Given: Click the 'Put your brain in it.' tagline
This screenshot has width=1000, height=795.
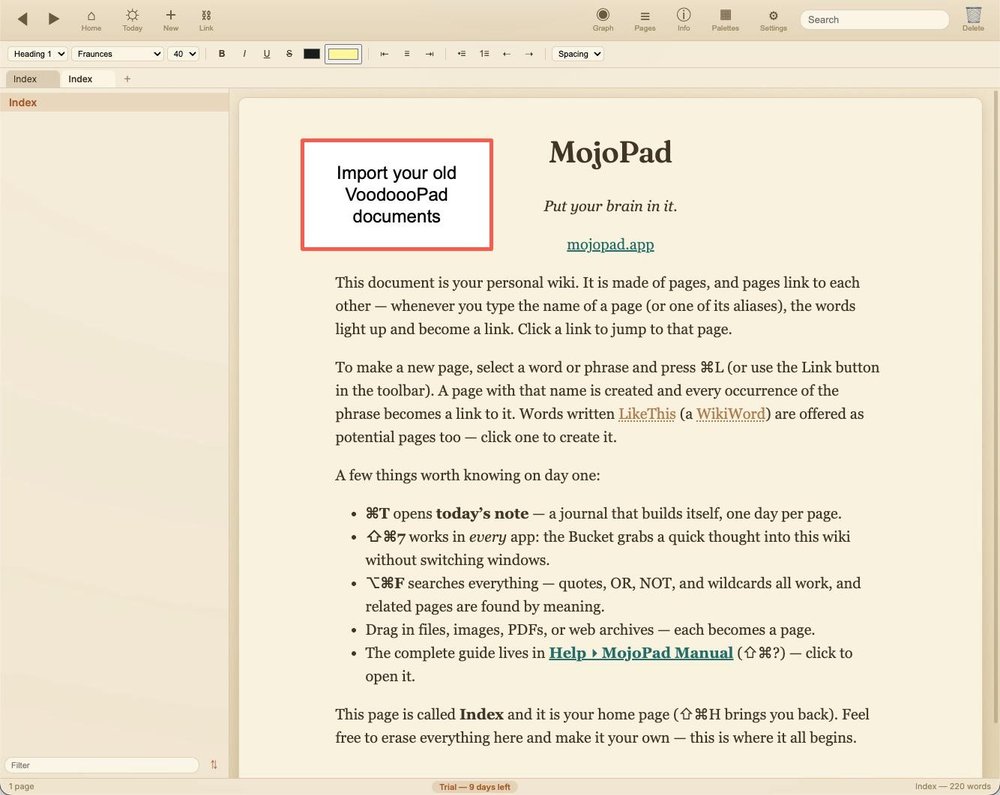Looking at the screenshot, I should 610,206.
